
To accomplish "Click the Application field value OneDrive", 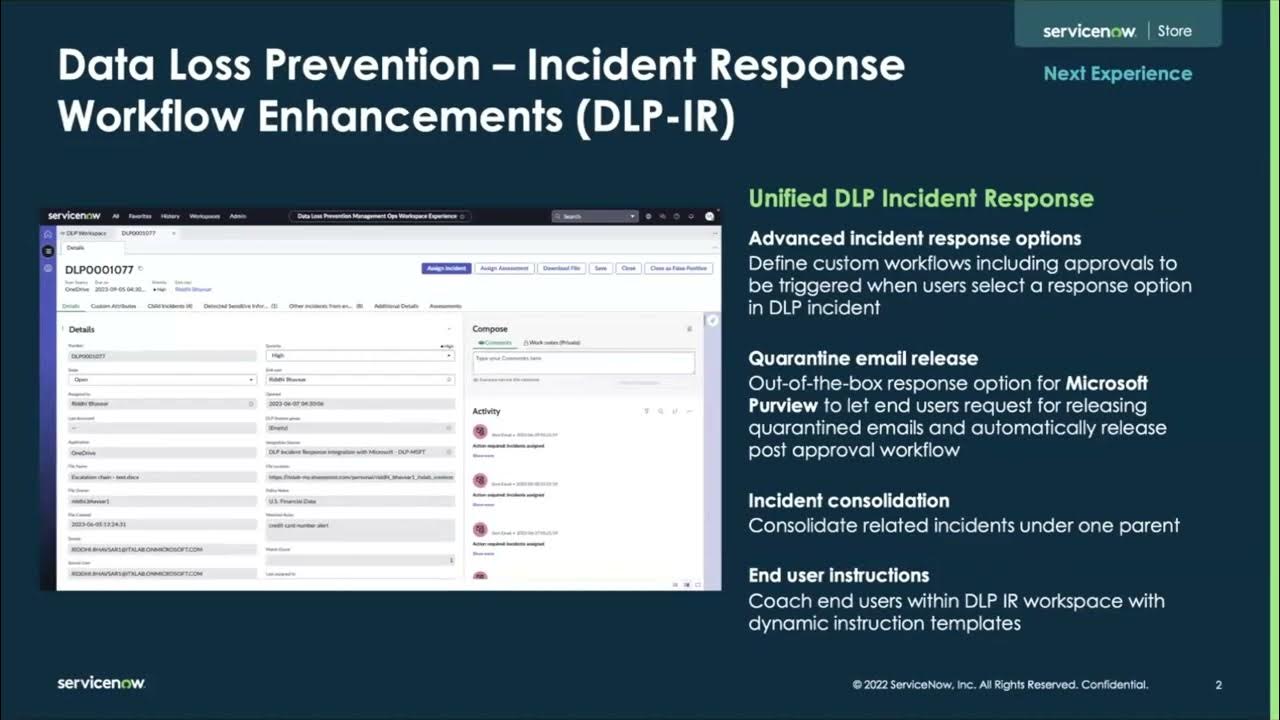I will (x=162, y=452).
